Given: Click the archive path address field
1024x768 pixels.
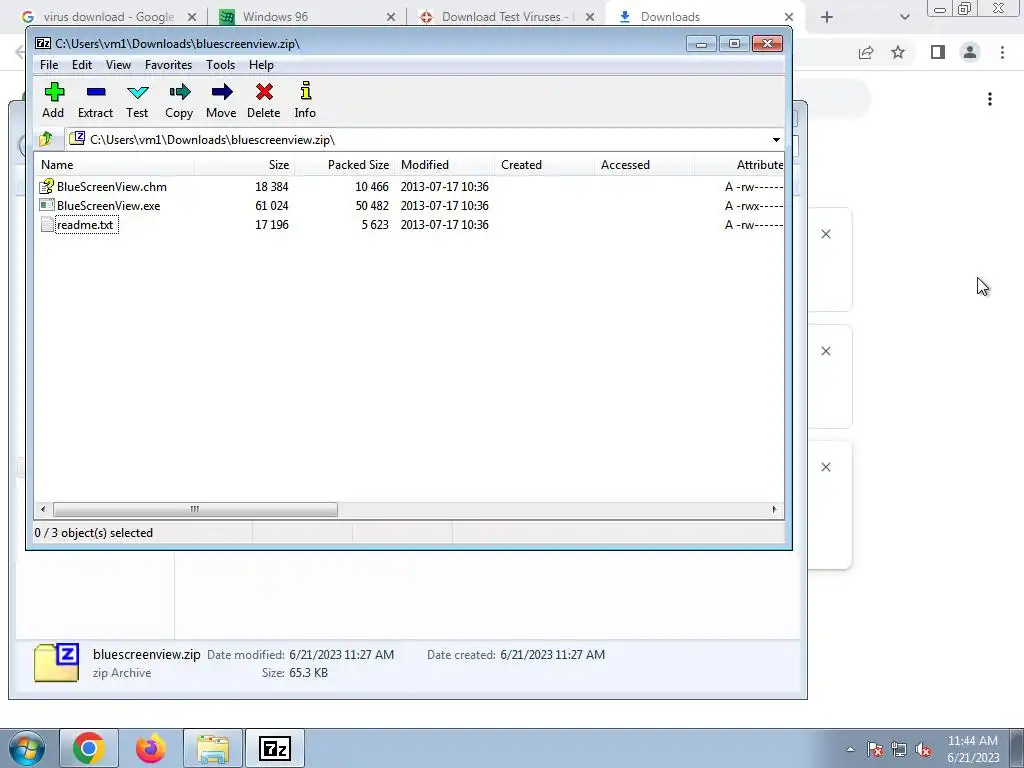Looking at the screenshot, I should [x=418, y=140].
